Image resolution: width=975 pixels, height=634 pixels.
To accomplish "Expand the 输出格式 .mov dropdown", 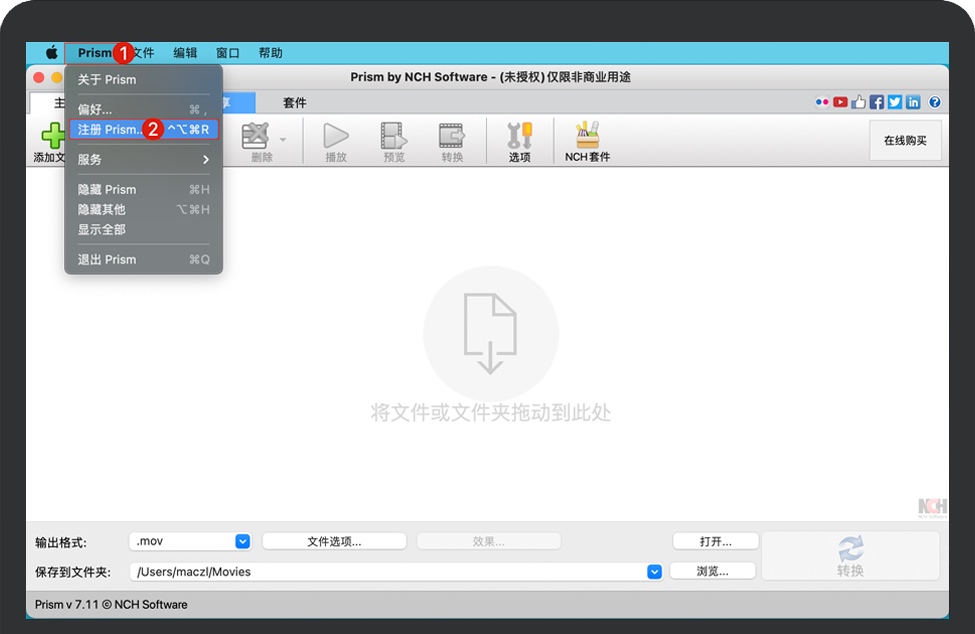I will click(x=242, y=541).
